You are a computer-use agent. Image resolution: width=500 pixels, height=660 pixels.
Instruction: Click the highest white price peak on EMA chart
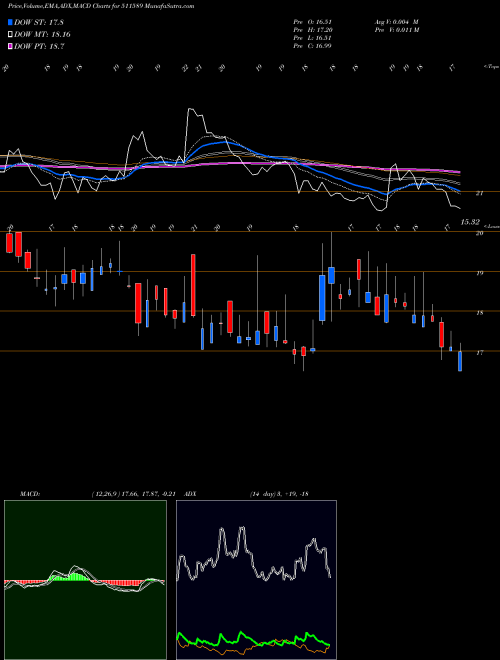tap(191, 109)
